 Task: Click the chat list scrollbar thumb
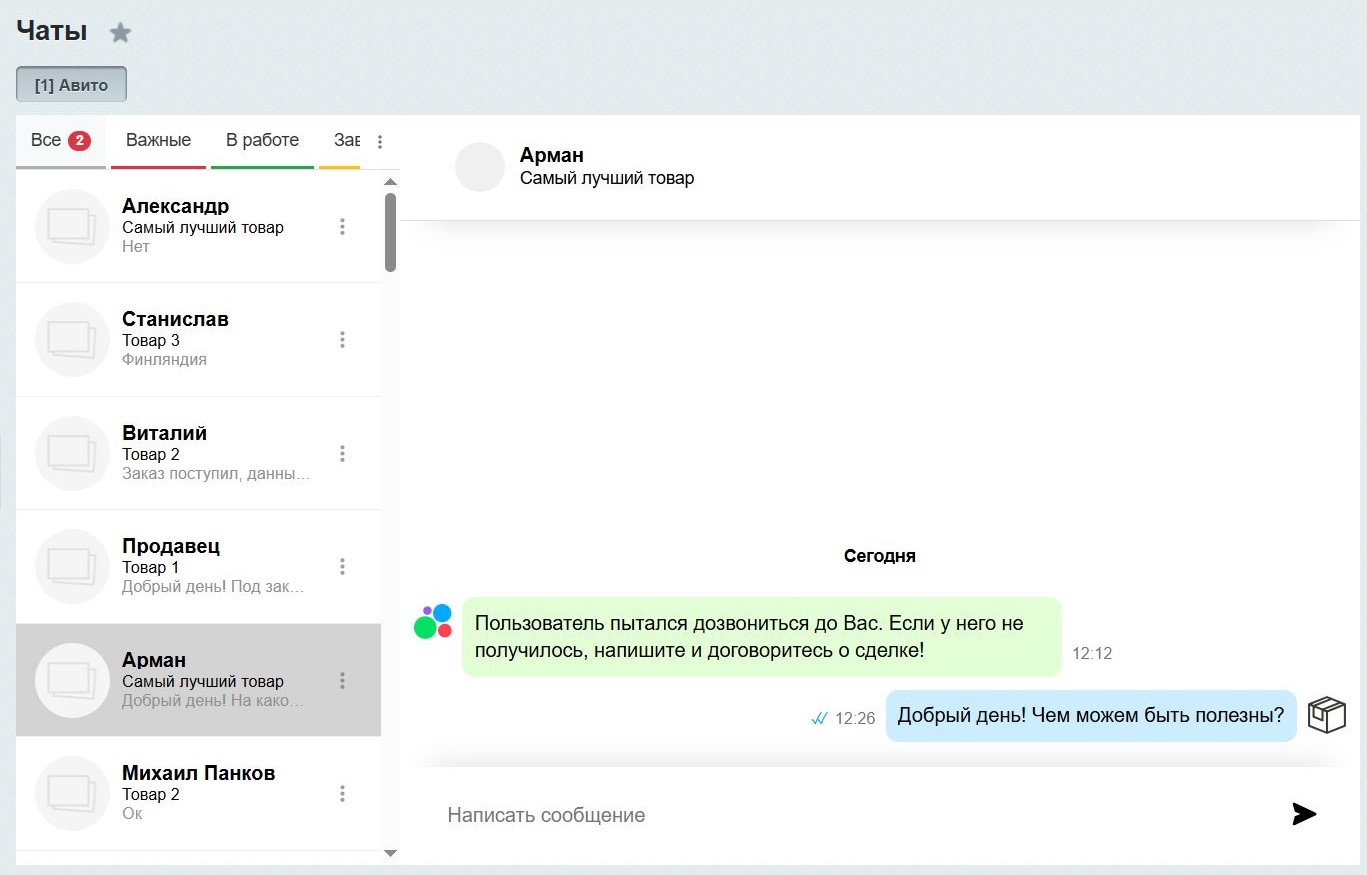391,232
